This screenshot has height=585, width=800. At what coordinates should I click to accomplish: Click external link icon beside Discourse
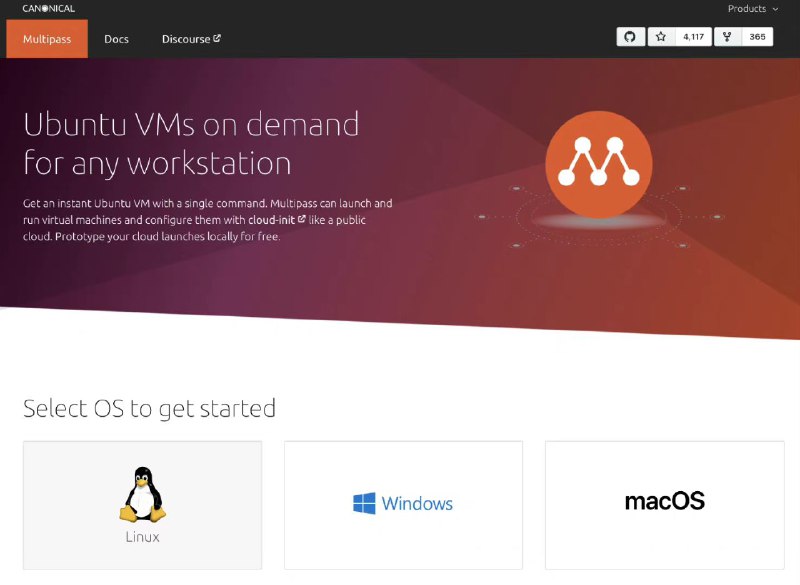(217, 39)
